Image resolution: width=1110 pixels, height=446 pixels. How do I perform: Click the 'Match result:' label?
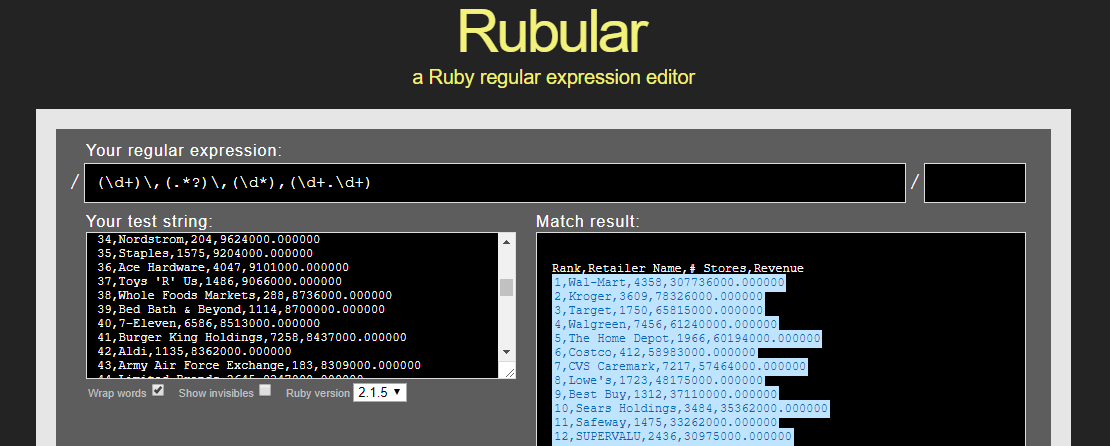click(x=588, y=222)
